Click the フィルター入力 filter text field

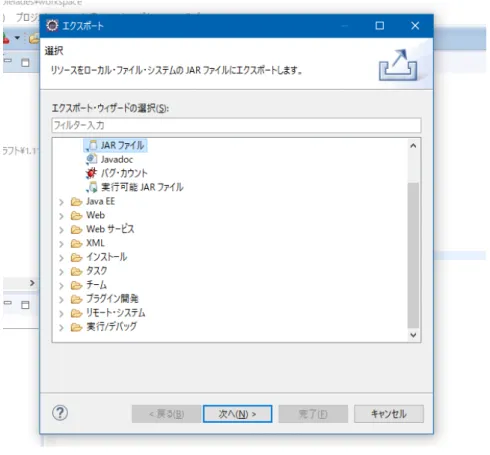coord(236,125)
